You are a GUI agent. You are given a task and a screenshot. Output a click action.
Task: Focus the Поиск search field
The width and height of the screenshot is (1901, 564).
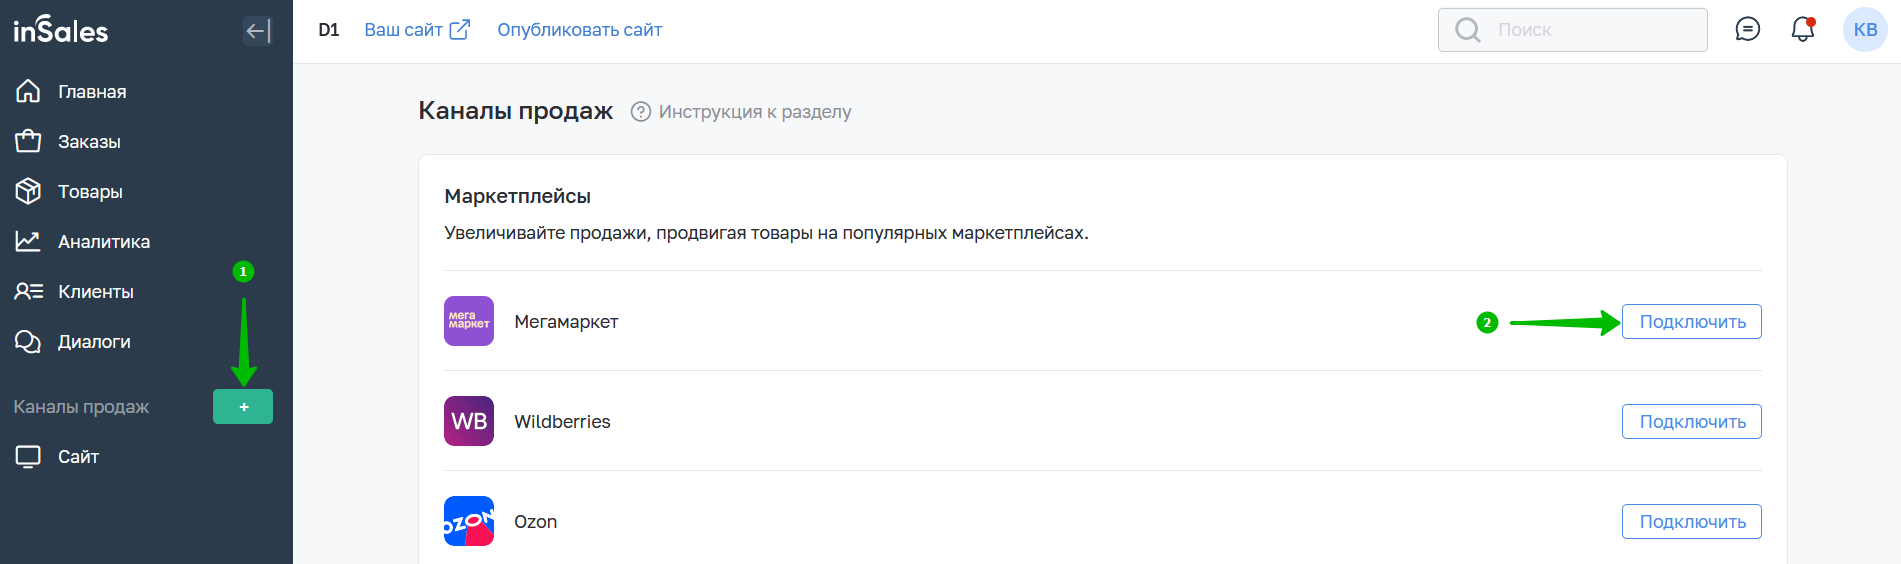click(1590, 30)
